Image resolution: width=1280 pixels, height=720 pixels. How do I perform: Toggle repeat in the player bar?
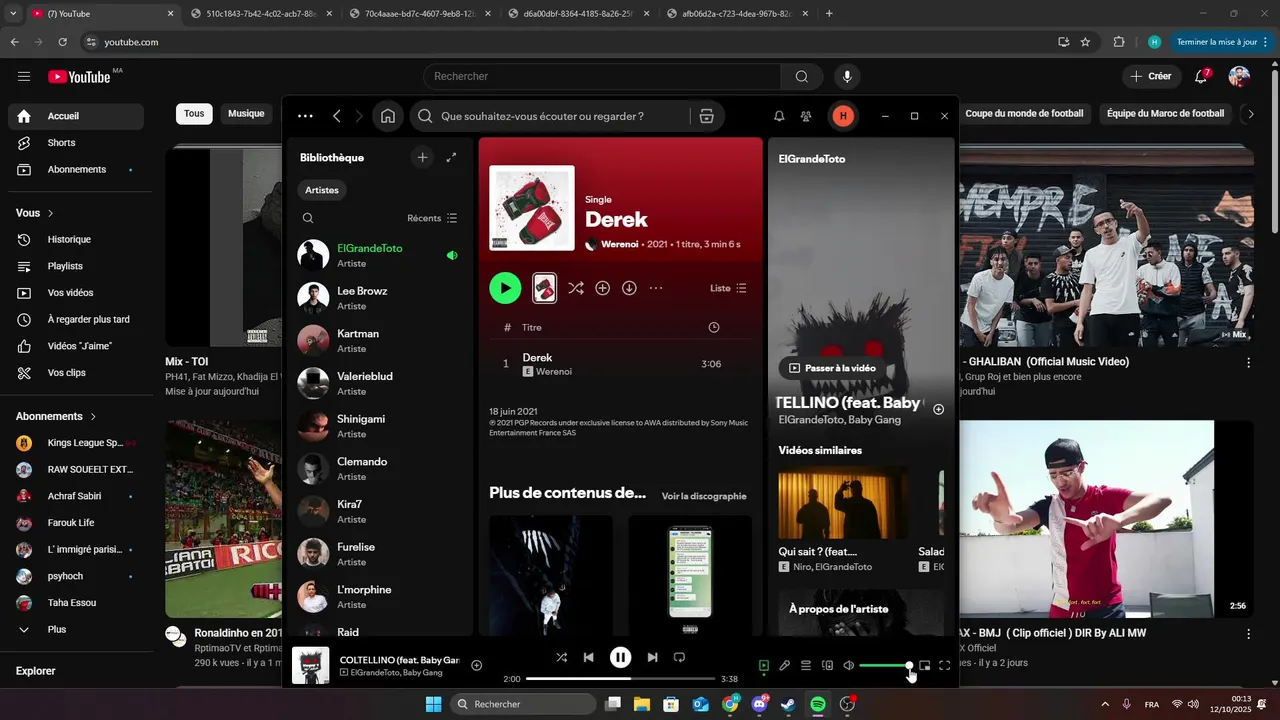(679, 657)
